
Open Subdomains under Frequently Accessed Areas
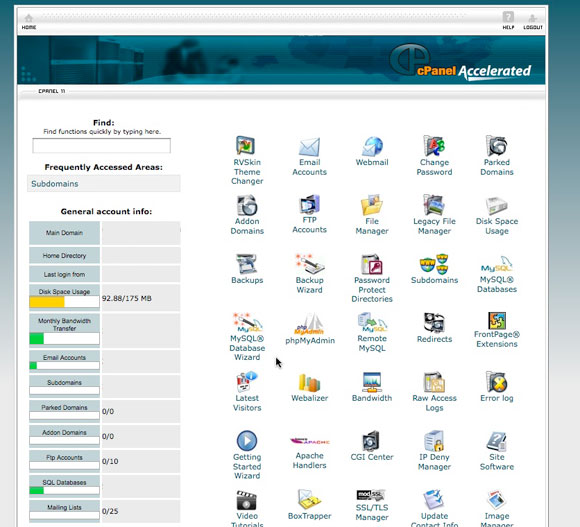[104, 183]
